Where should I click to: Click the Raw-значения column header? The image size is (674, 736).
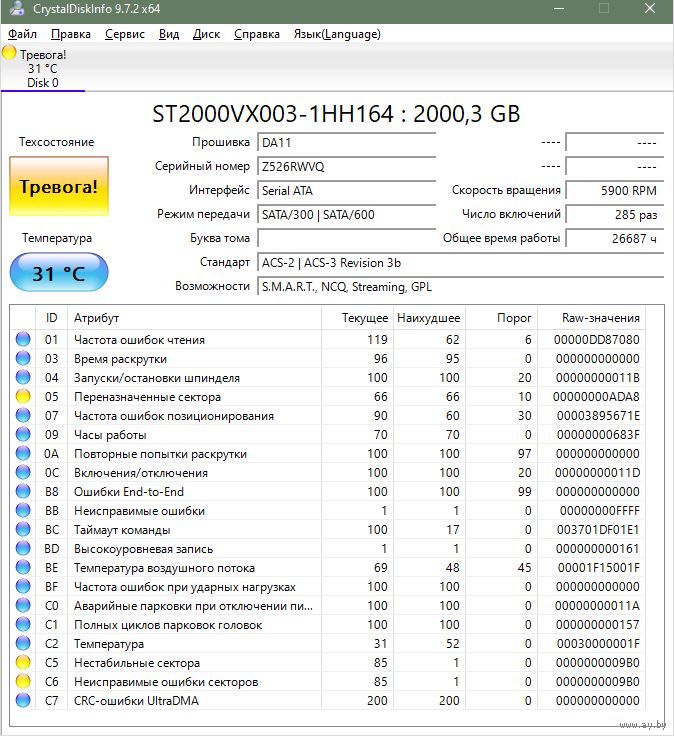(600, 318)
